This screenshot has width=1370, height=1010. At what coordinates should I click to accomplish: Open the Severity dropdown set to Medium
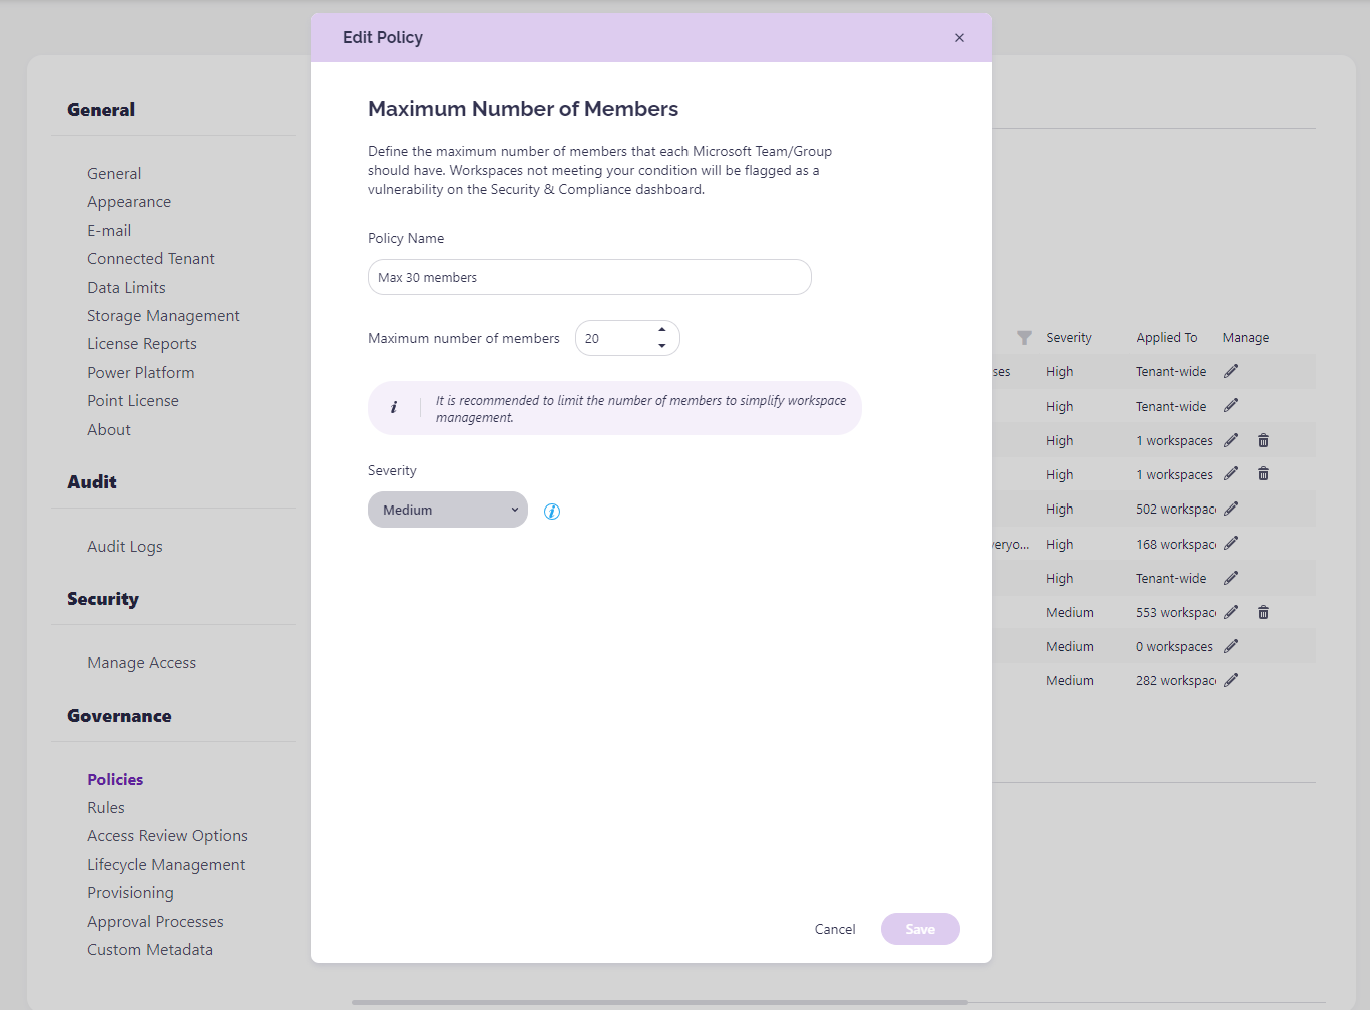click(x=448, y=510)
